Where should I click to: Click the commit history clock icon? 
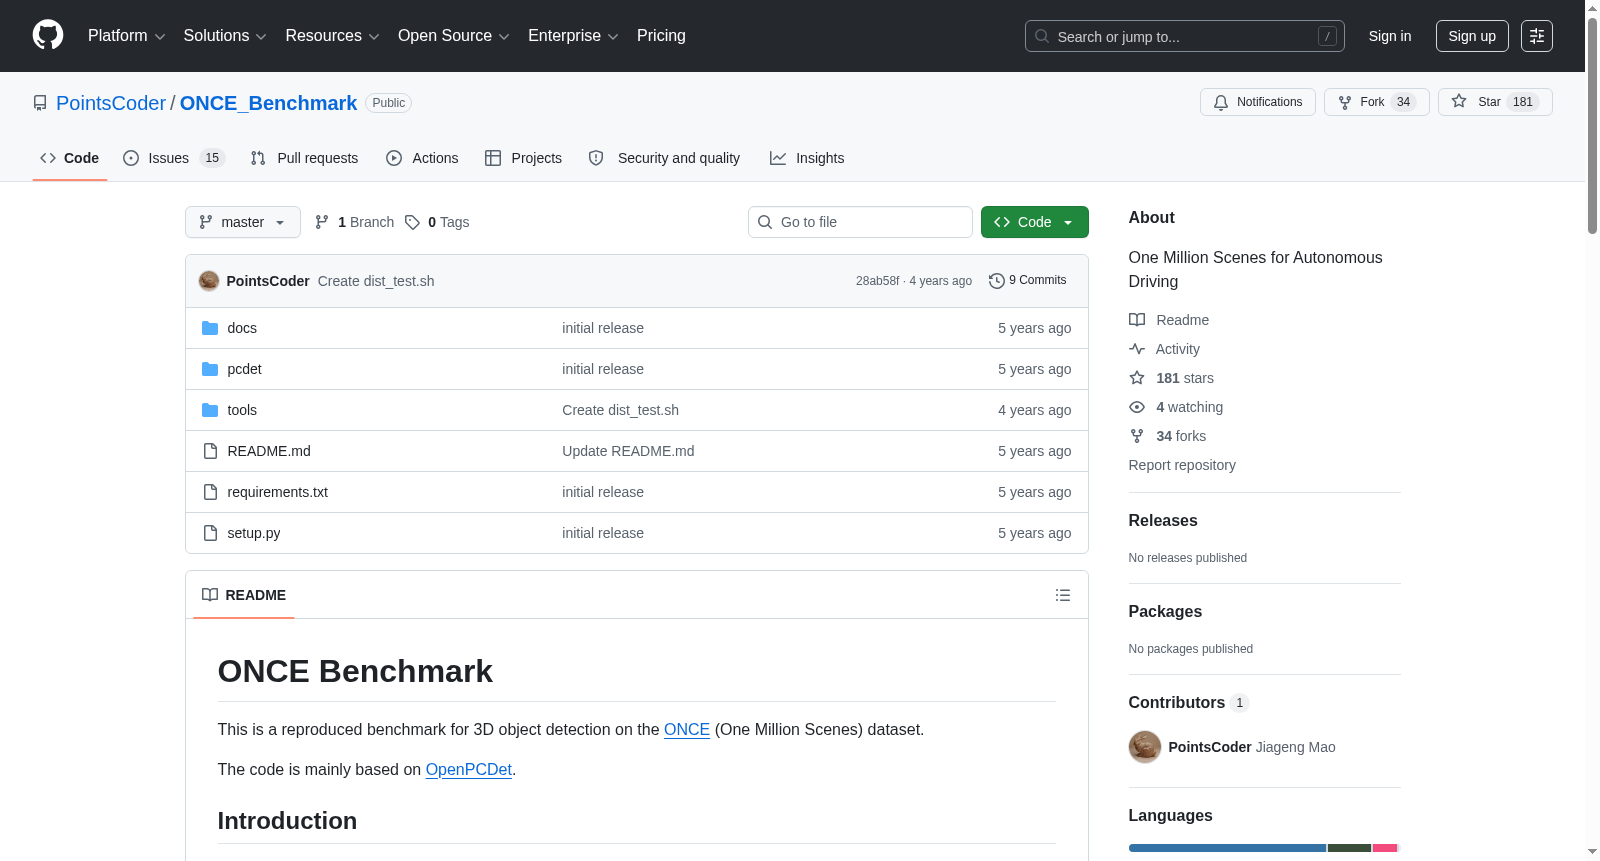[x=996, y=281]
